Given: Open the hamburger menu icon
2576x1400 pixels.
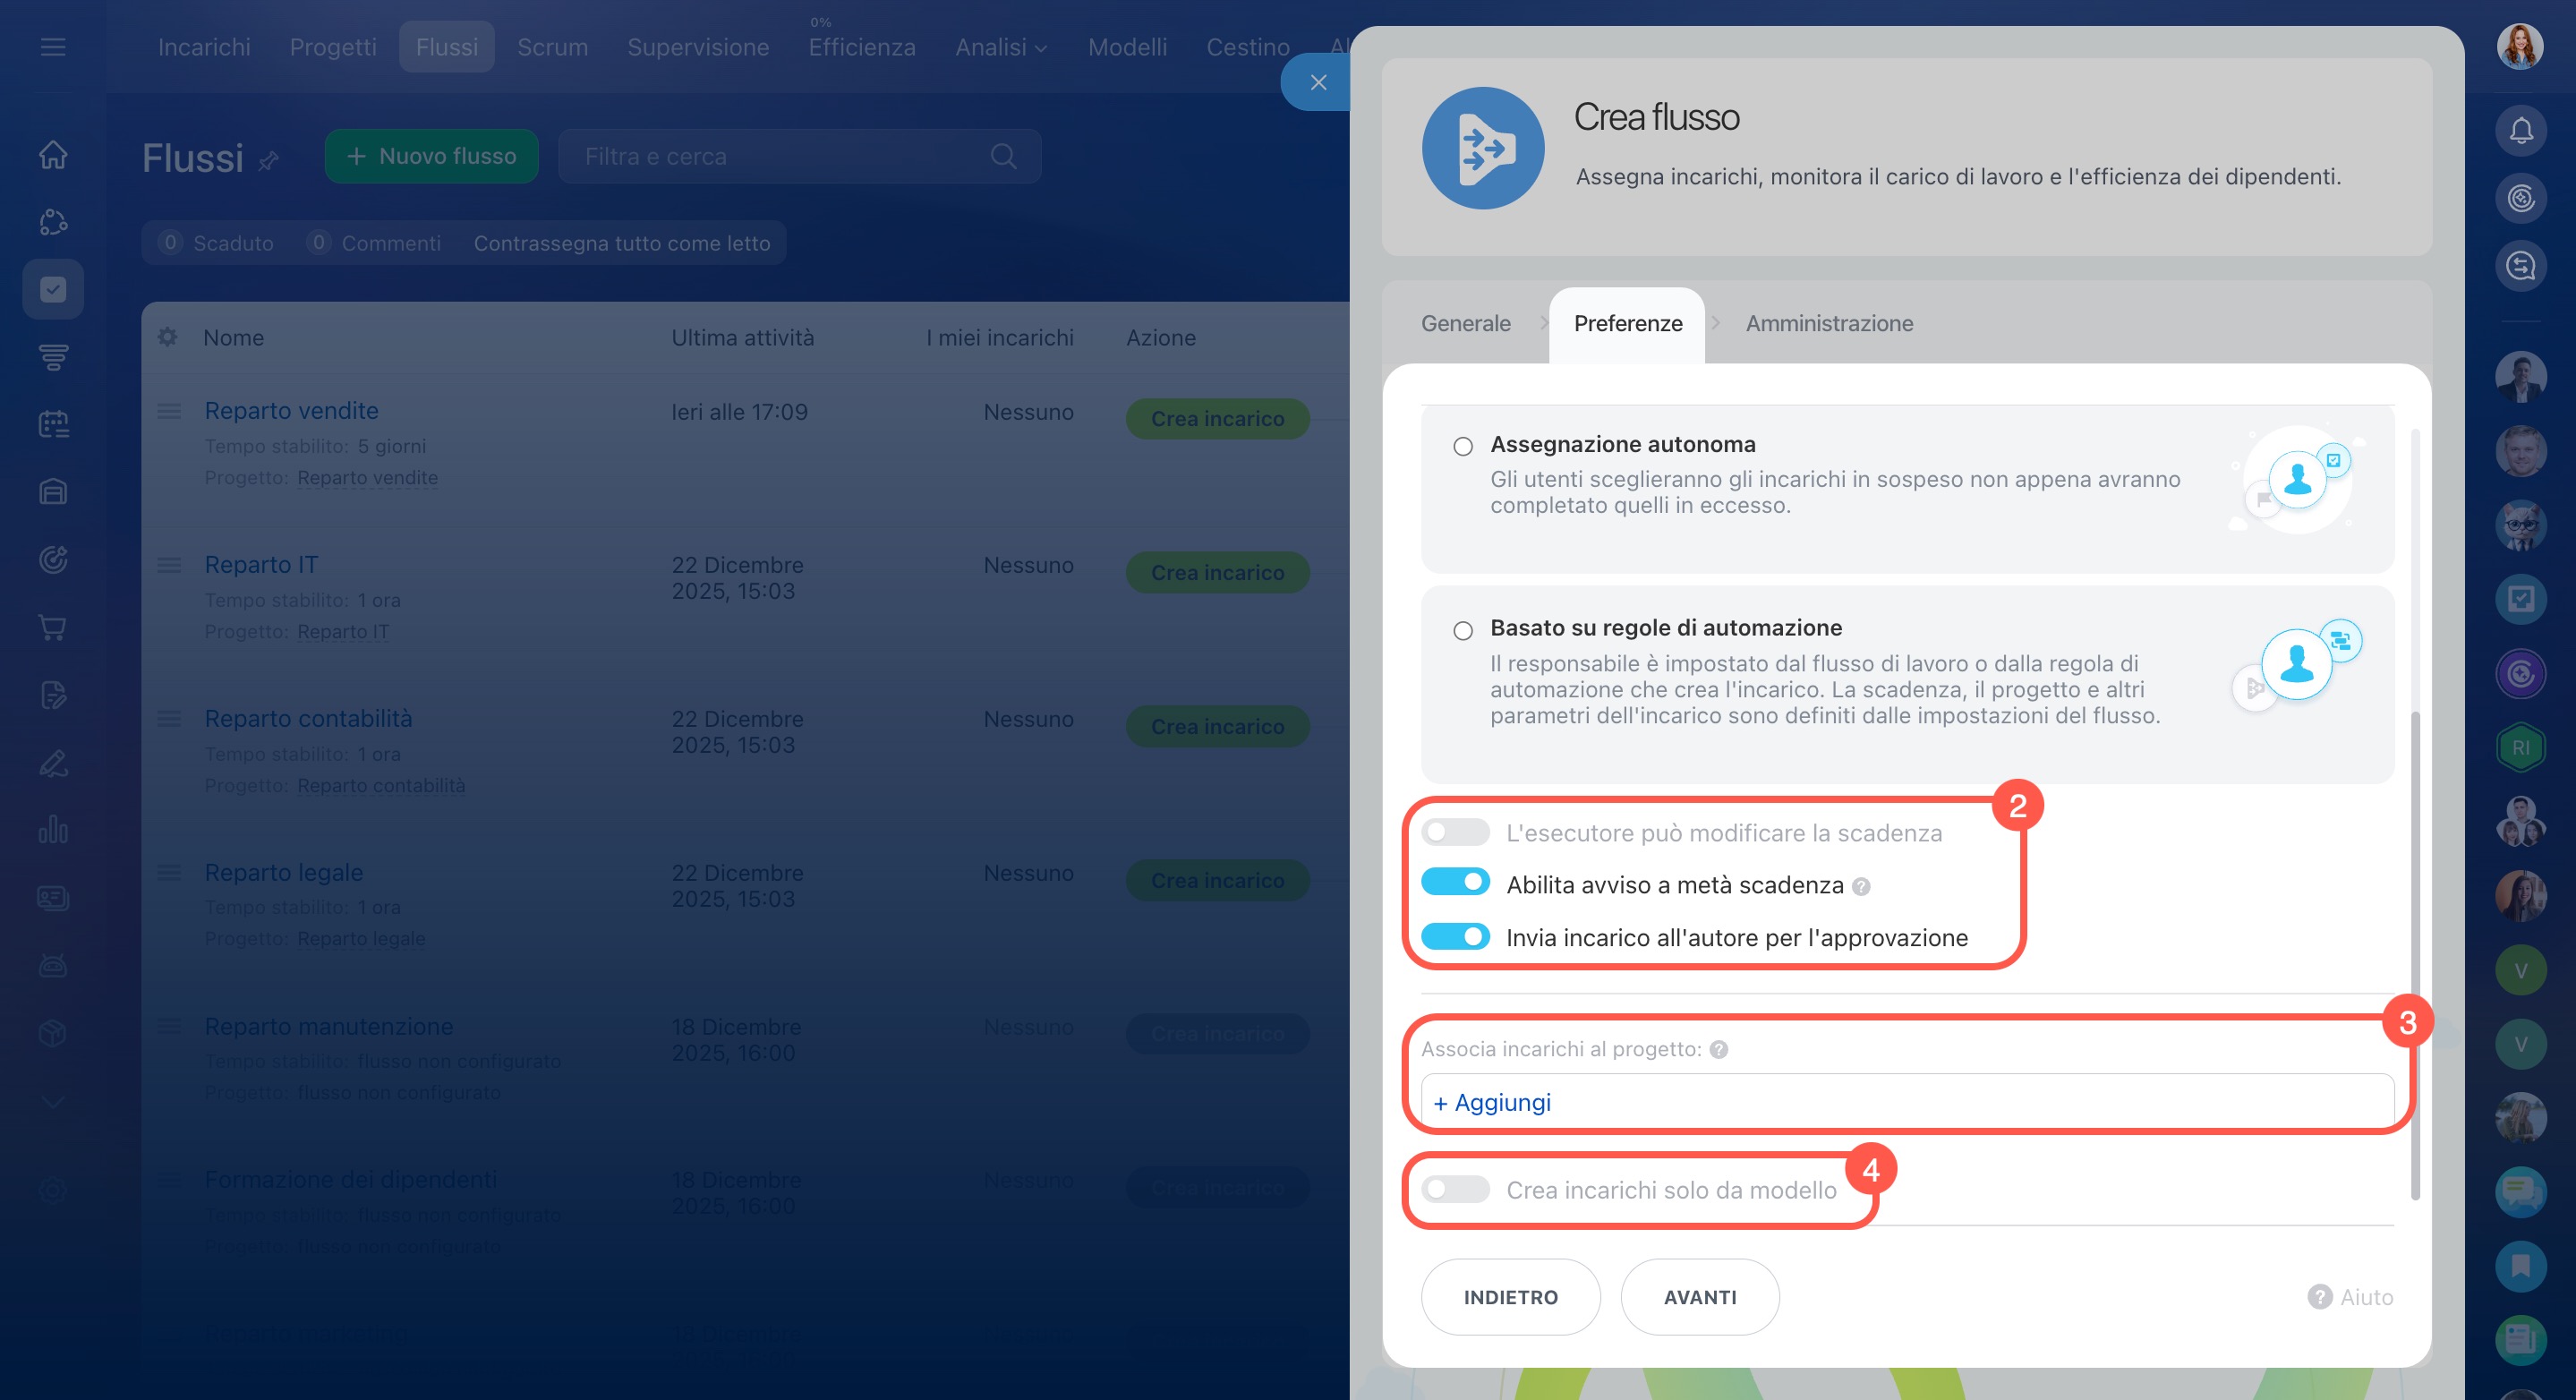Looking at the screenshot, I should [53, 47].
